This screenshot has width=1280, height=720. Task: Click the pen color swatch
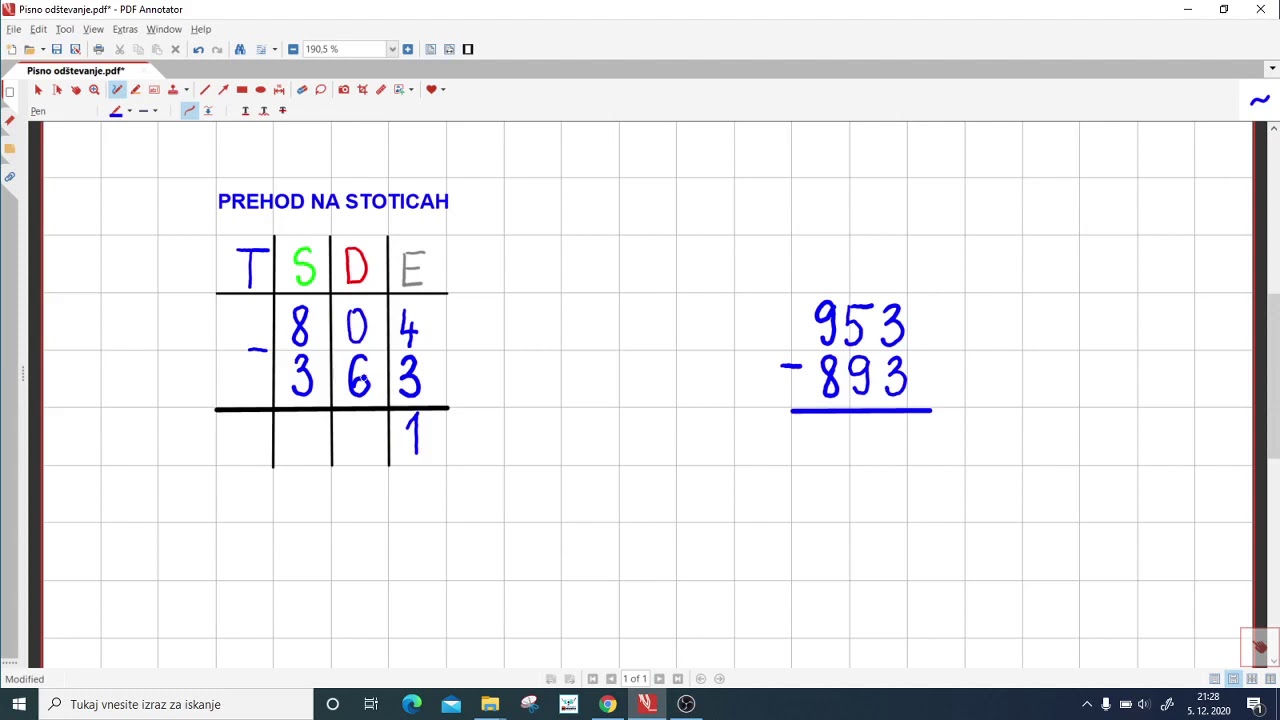116,111
